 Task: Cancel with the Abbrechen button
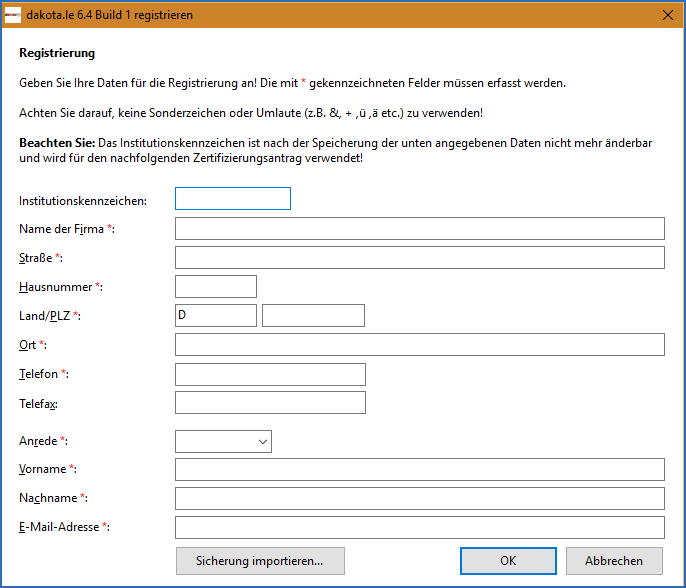point(614,561)
